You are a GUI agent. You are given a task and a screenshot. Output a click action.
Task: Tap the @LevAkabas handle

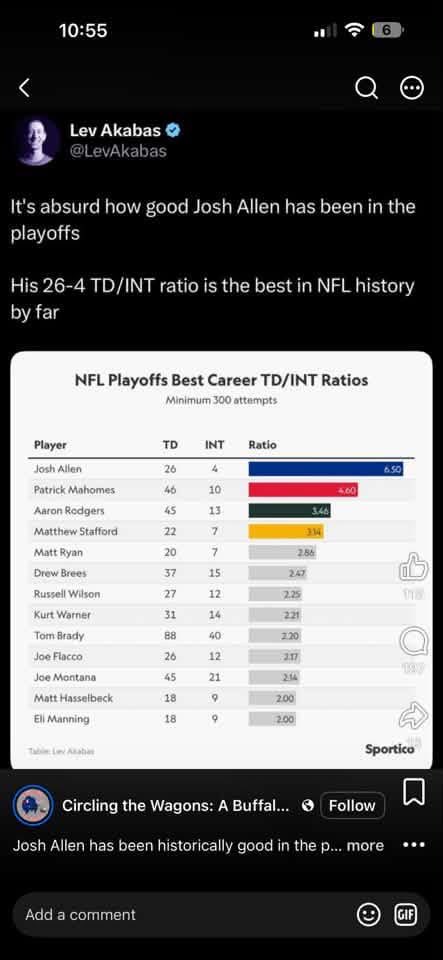pyautogui.click(x=119, y=151)
